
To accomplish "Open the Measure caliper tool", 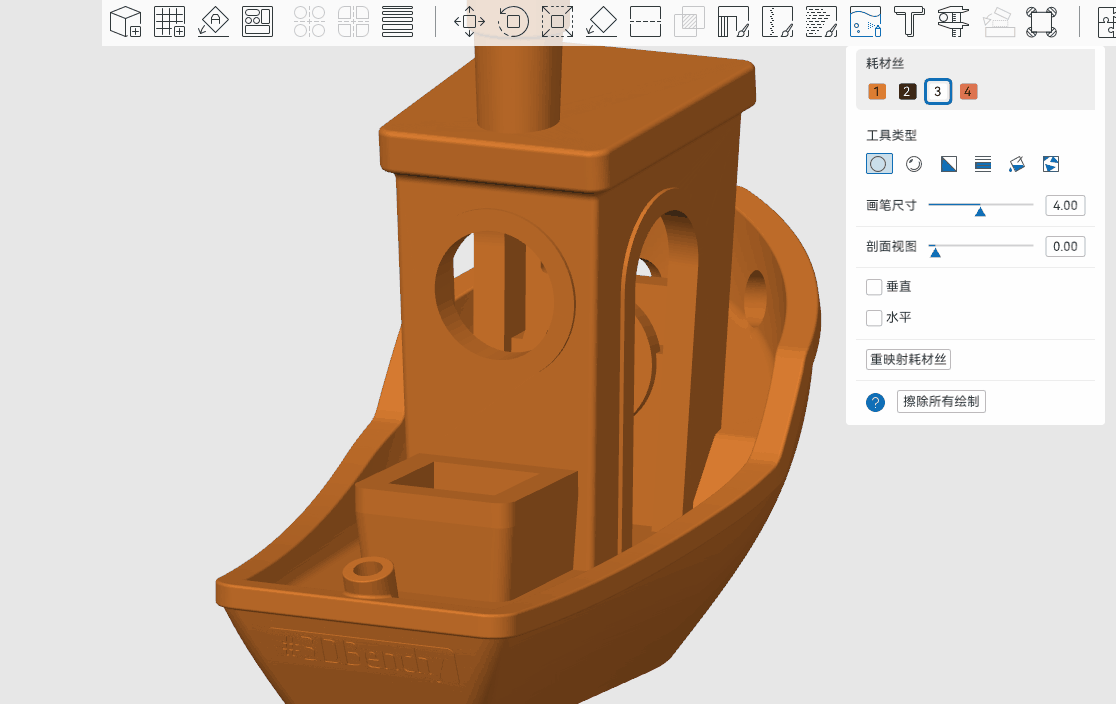I will [953, 21].
